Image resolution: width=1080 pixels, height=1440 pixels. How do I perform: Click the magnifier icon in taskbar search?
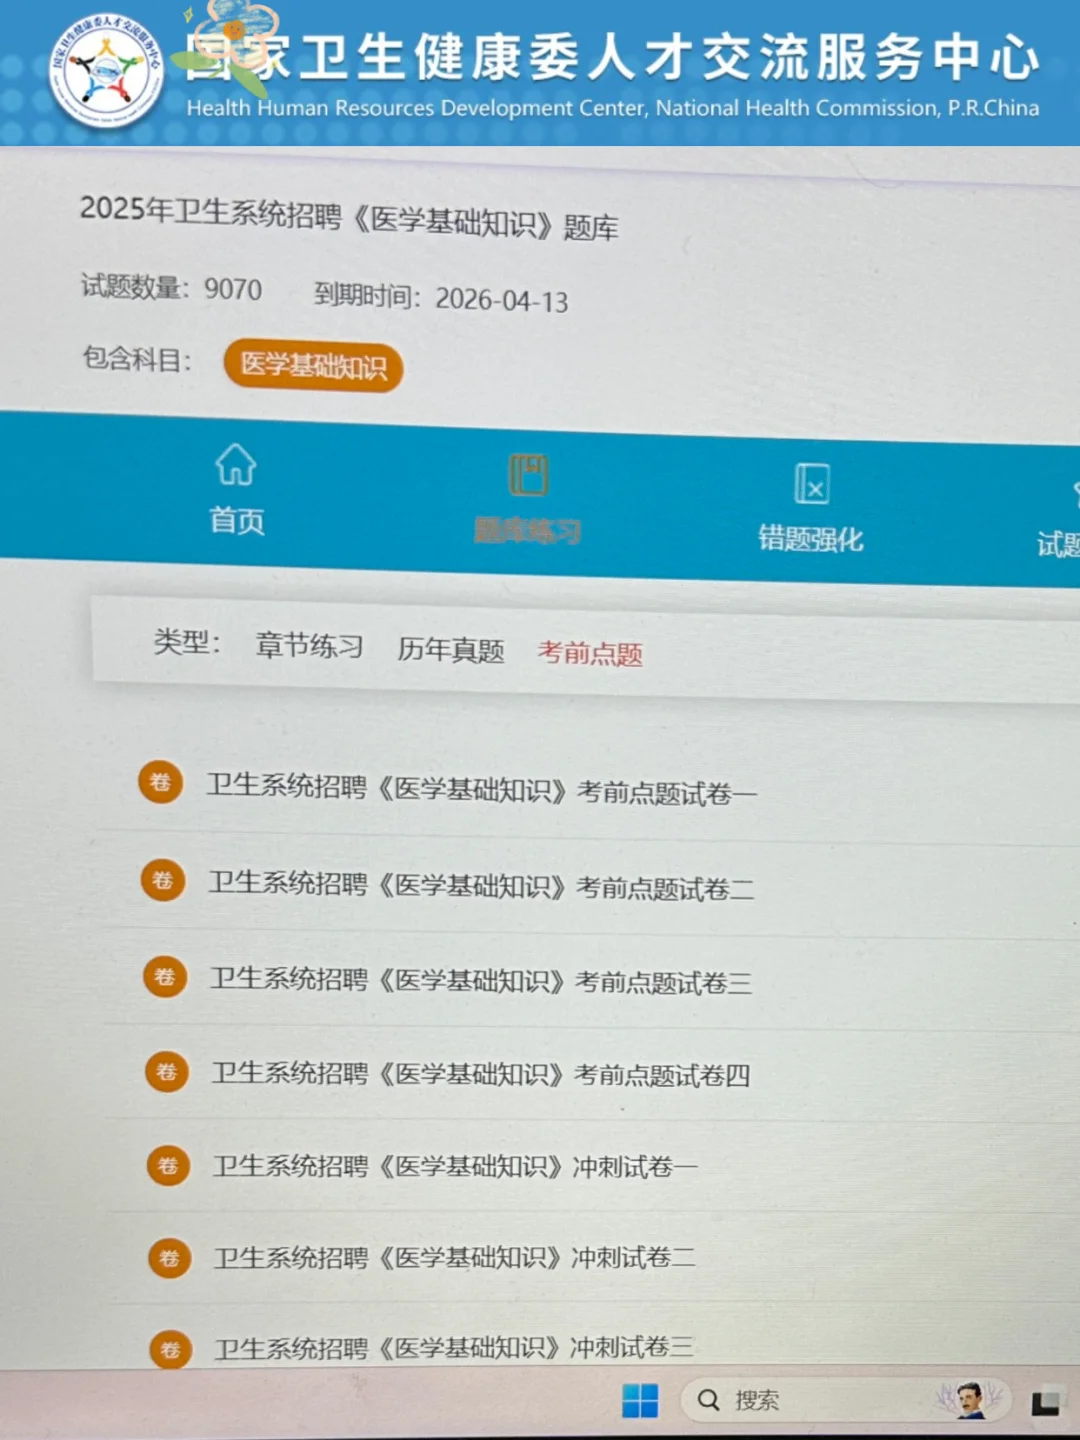(708, 1400)
